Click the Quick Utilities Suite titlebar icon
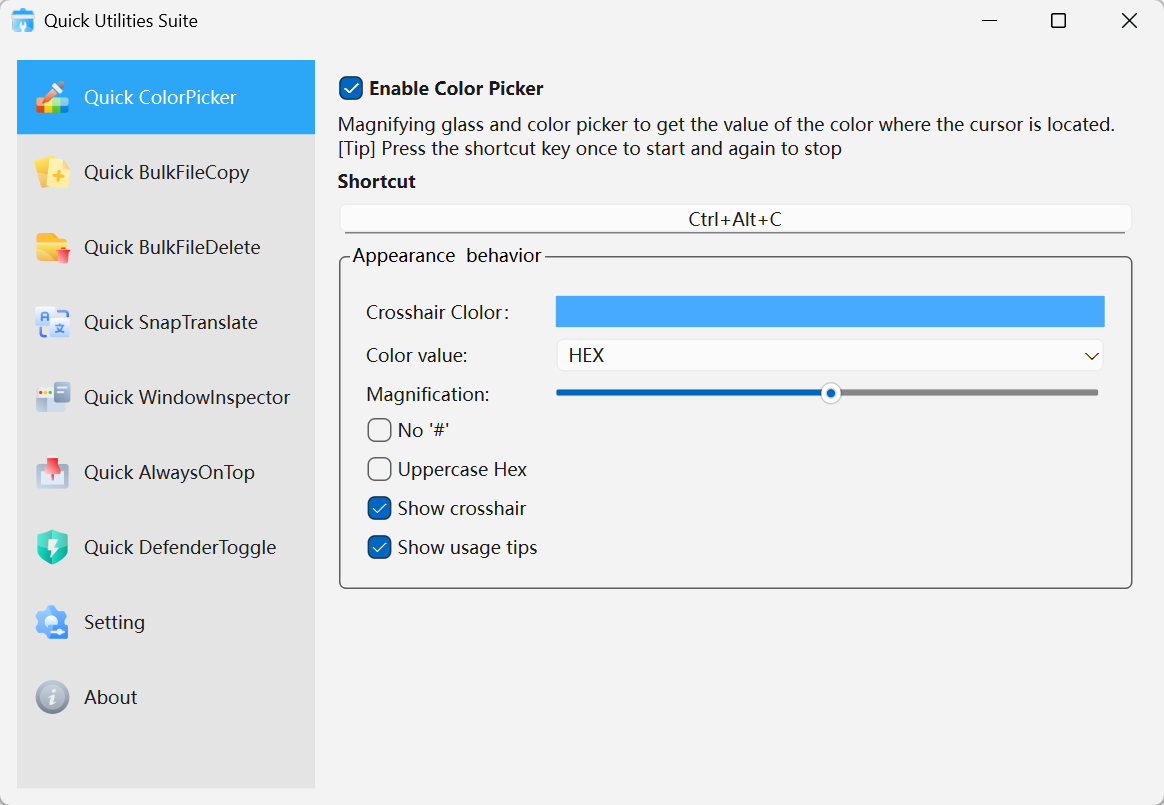Image resolution: width=1164 pixels, height=805 pixels. point(22,20)
